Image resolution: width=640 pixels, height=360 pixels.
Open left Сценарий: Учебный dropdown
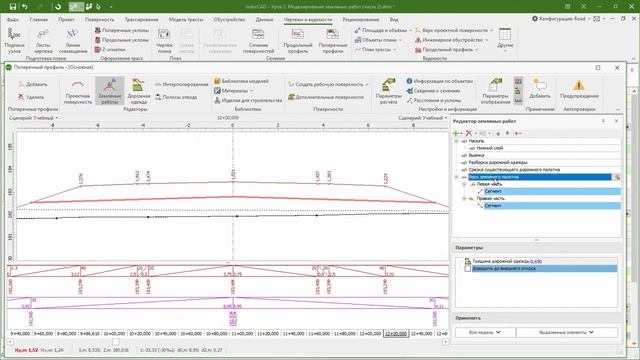click(x=33, y=118)
